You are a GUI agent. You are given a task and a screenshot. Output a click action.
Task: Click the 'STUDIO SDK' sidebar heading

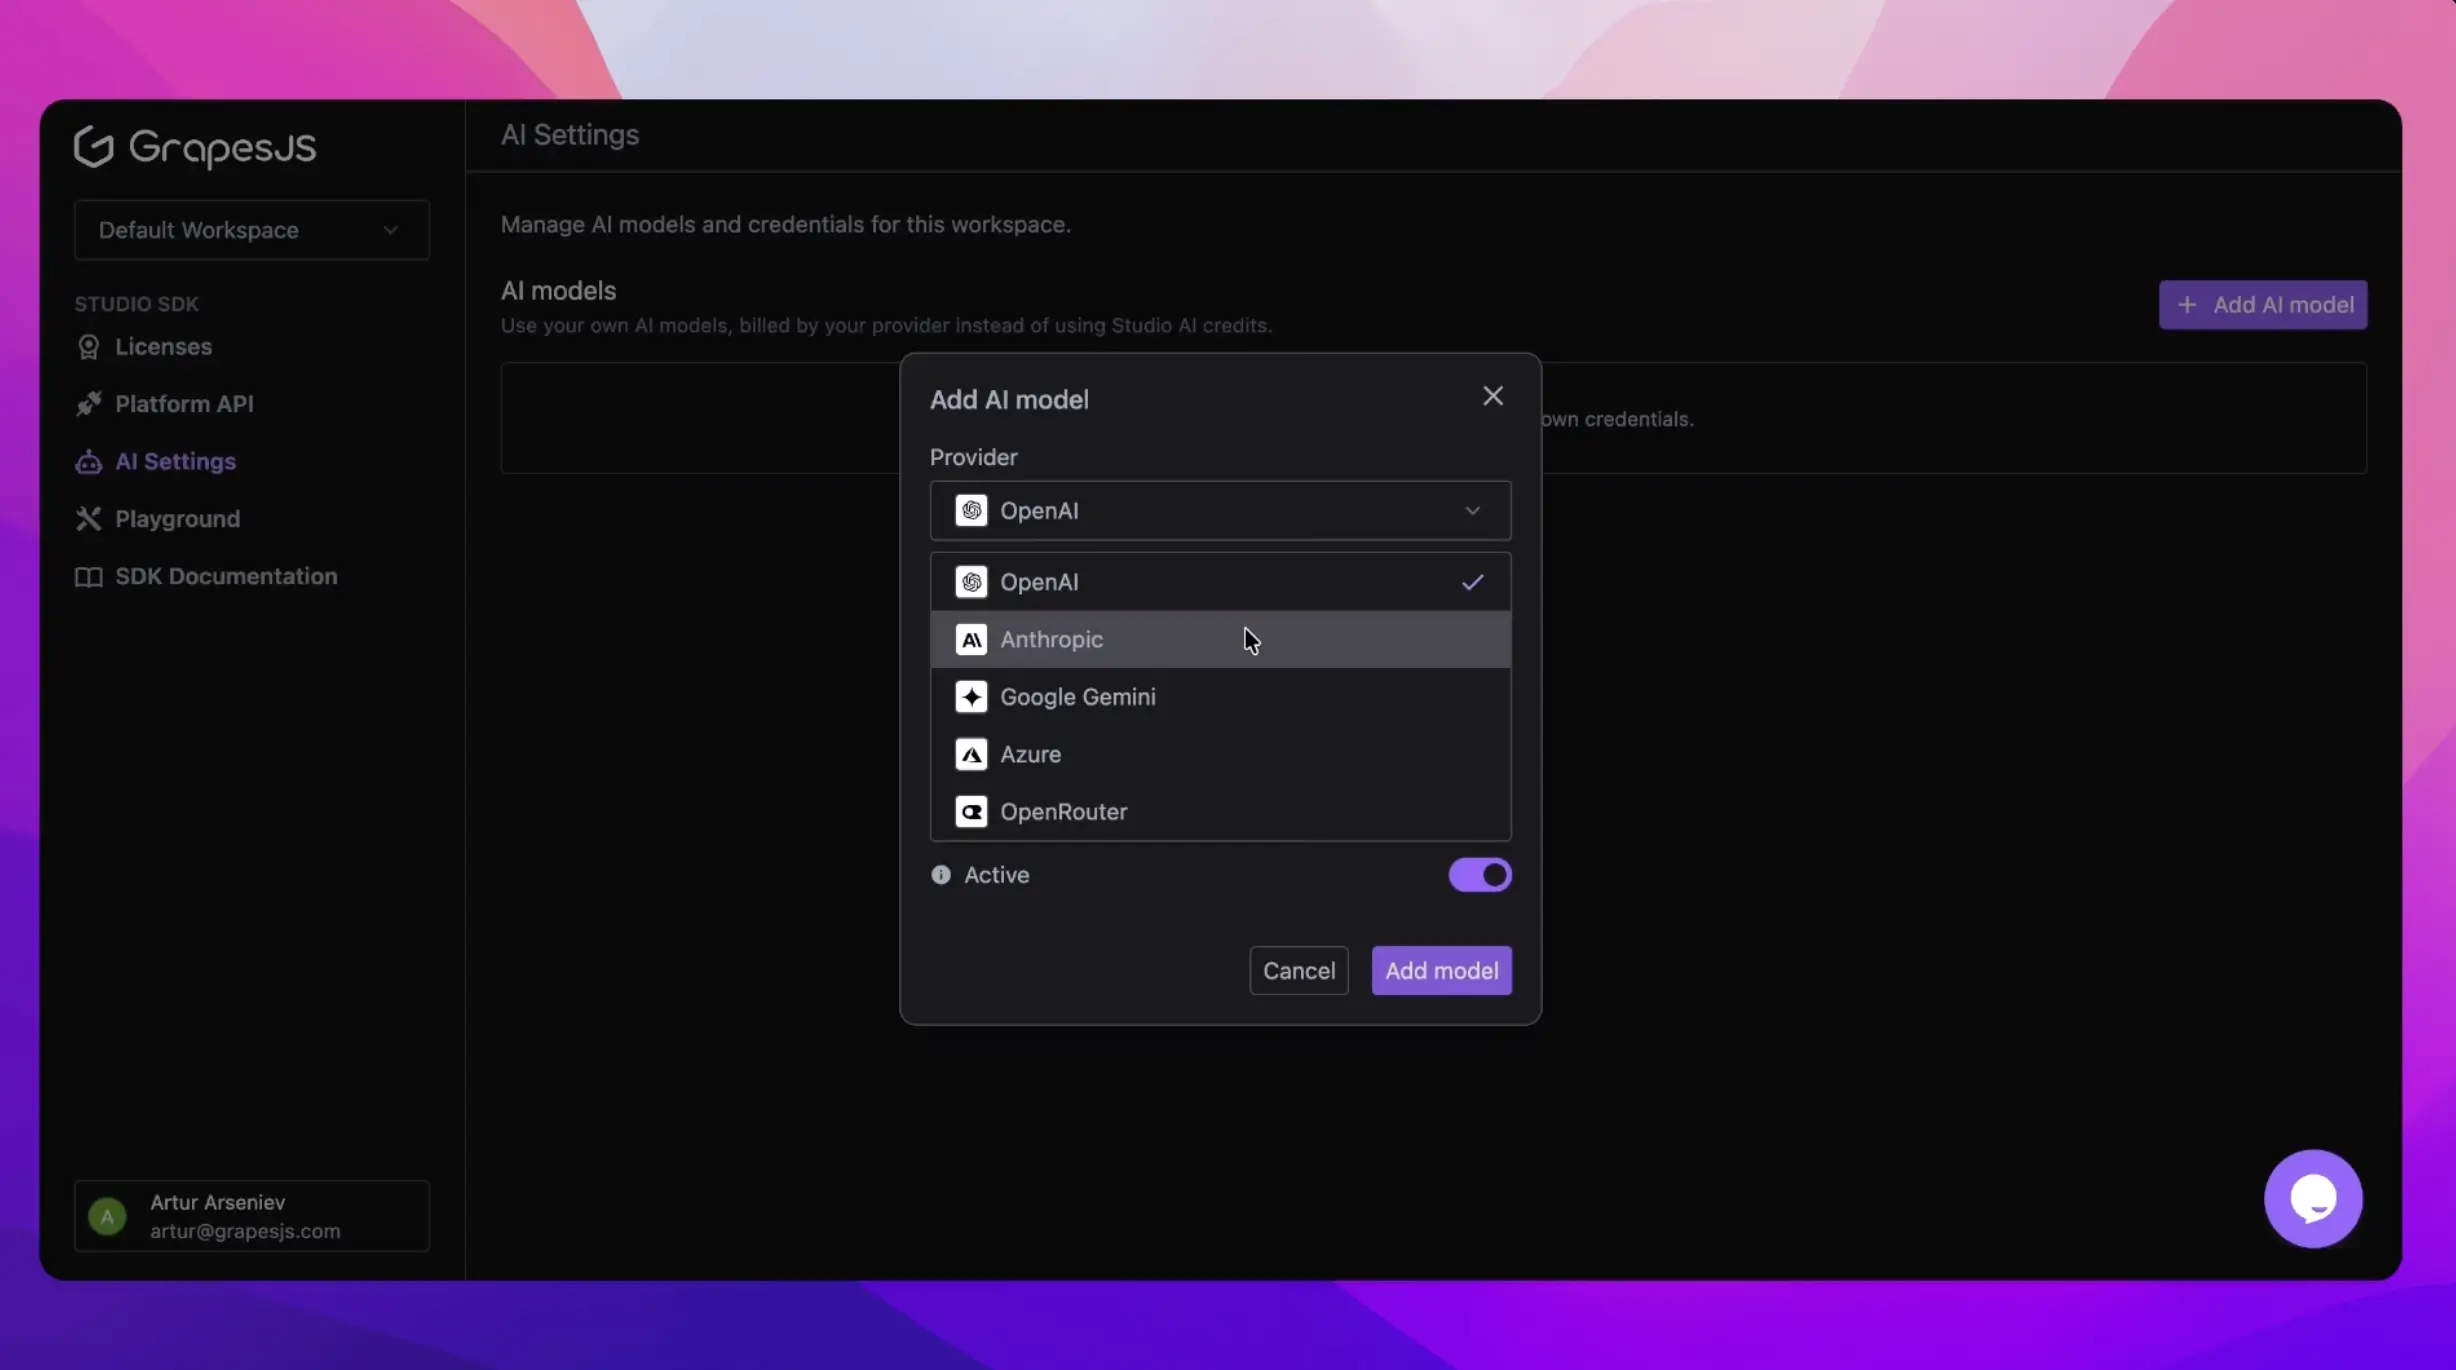tap(136, 303)
